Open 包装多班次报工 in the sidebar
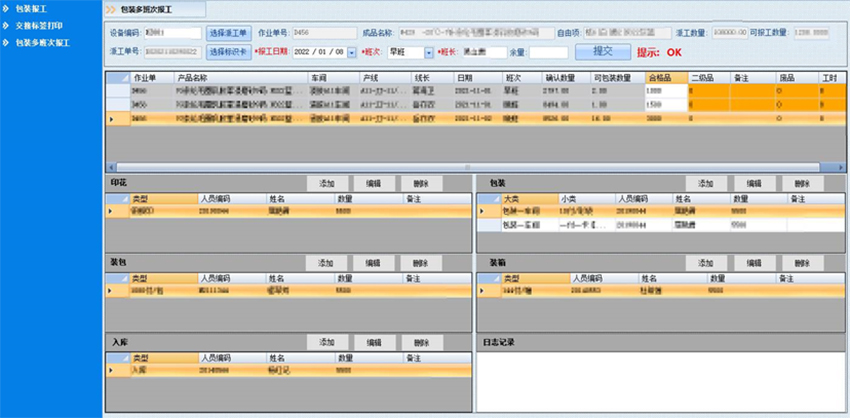The height and width of the screenshot is (418, 850). [x=42, y=42]
